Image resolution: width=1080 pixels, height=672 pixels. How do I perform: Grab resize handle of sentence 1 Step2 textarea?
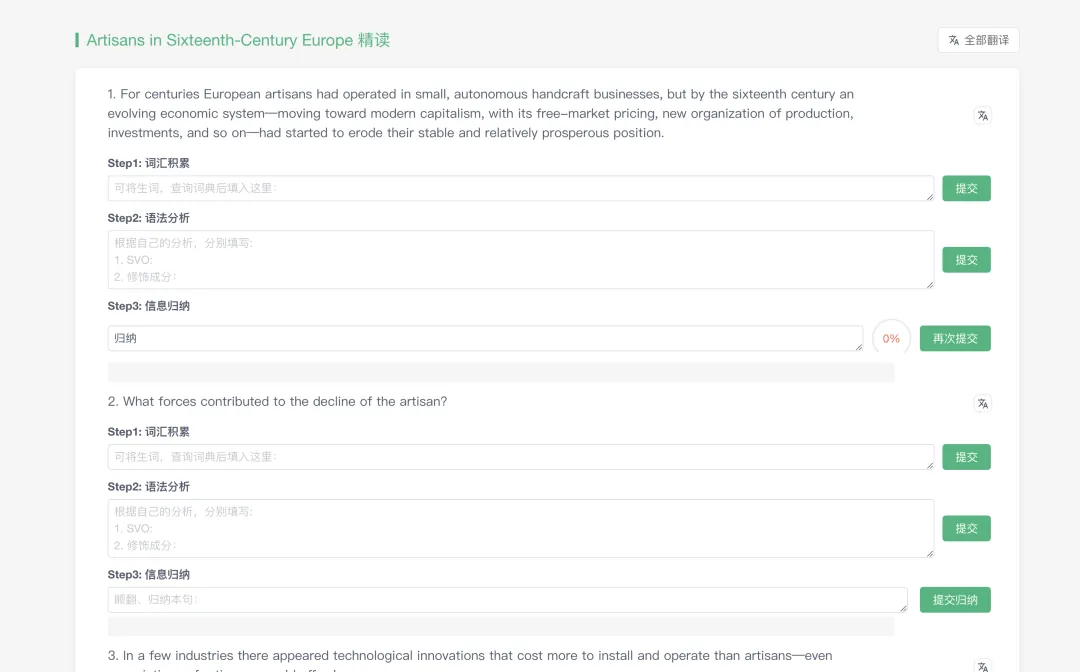click(x=930, y=284)
